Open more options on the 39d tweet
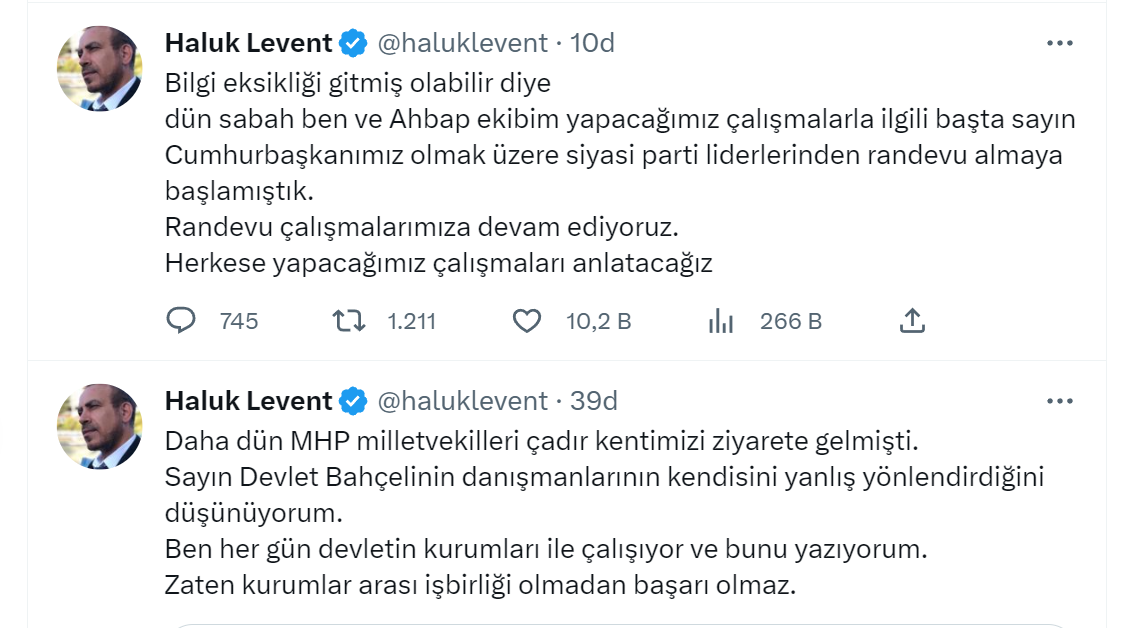Screen dimensions: 1124x628 (1059, 401)
